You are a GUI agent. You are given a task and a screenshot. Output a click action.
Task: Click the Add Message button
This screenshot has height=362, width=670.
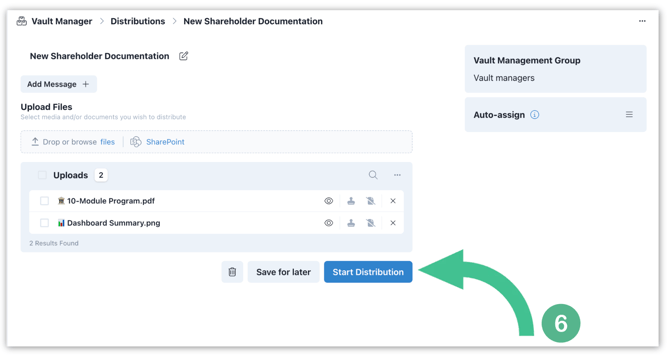(x=59, y=84)
